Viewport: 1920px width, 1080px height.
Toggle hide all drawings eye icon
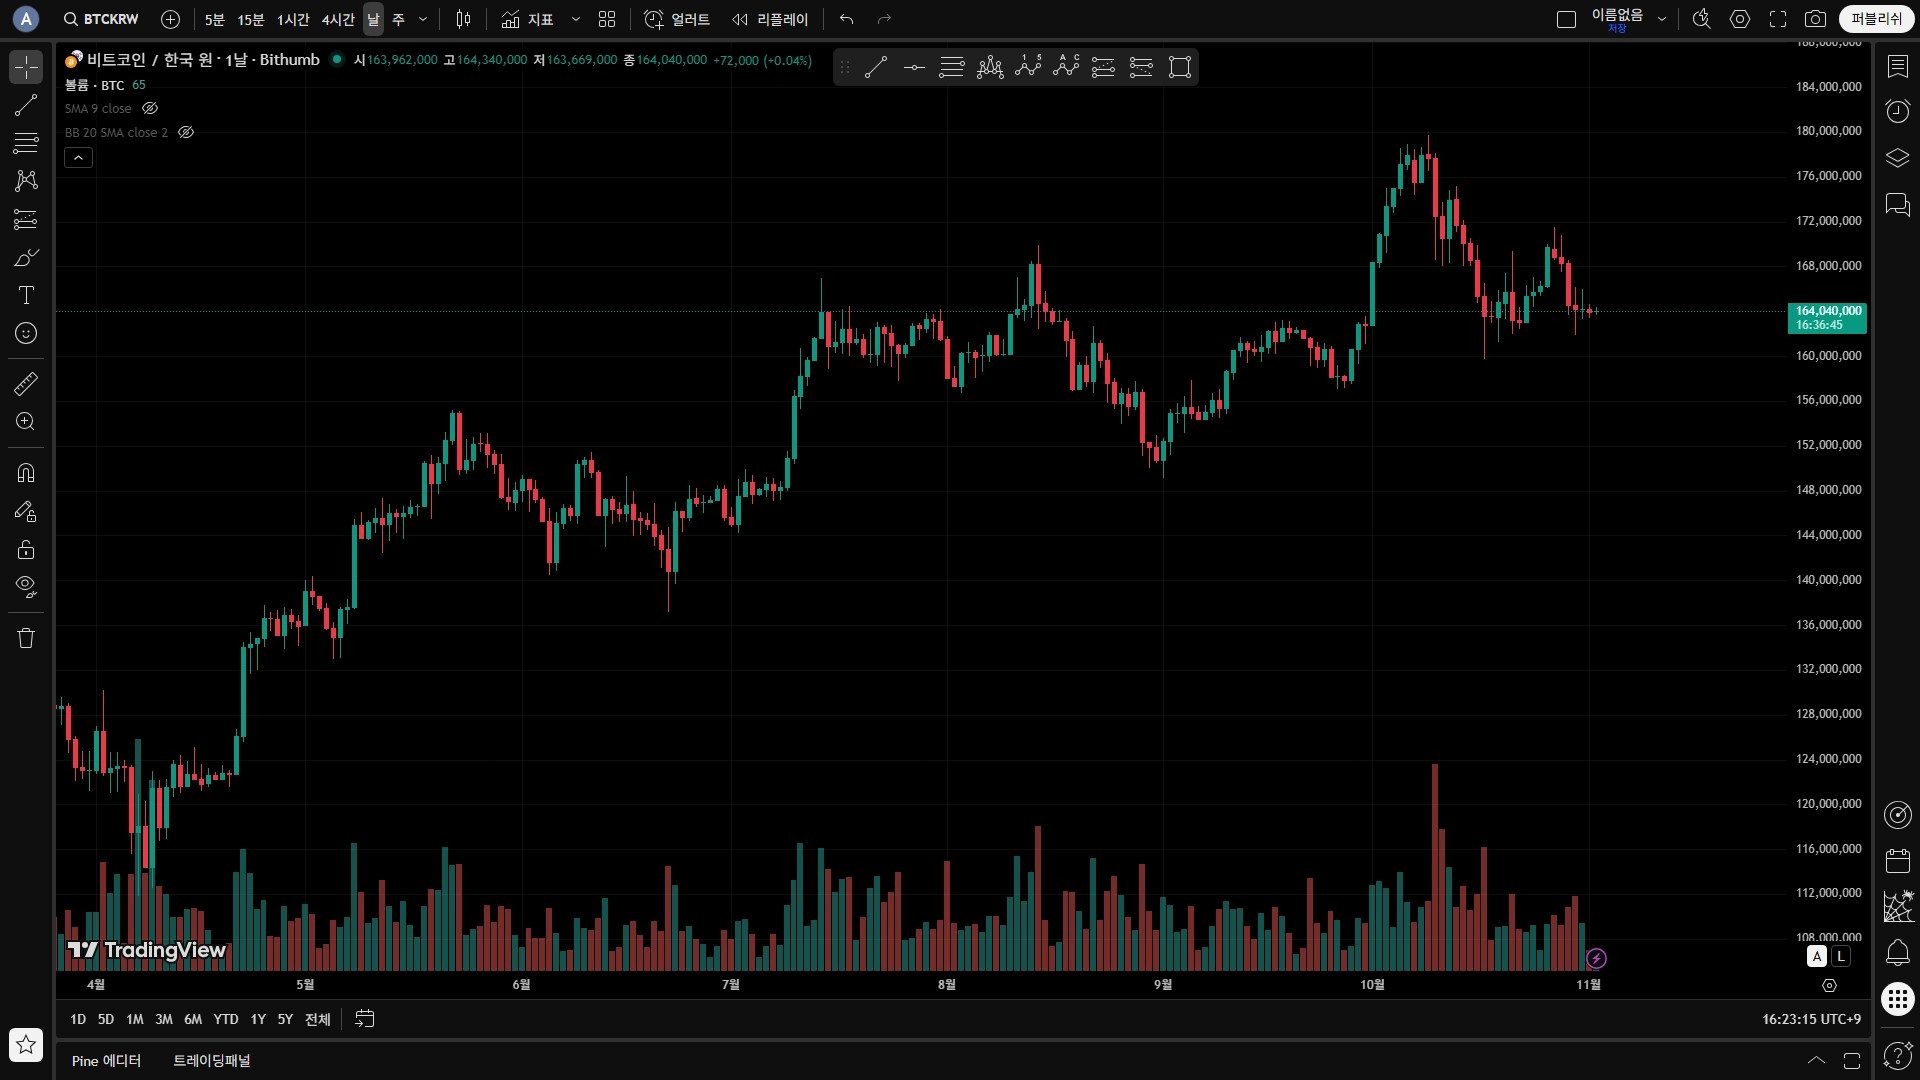click(x=26, y=586)
